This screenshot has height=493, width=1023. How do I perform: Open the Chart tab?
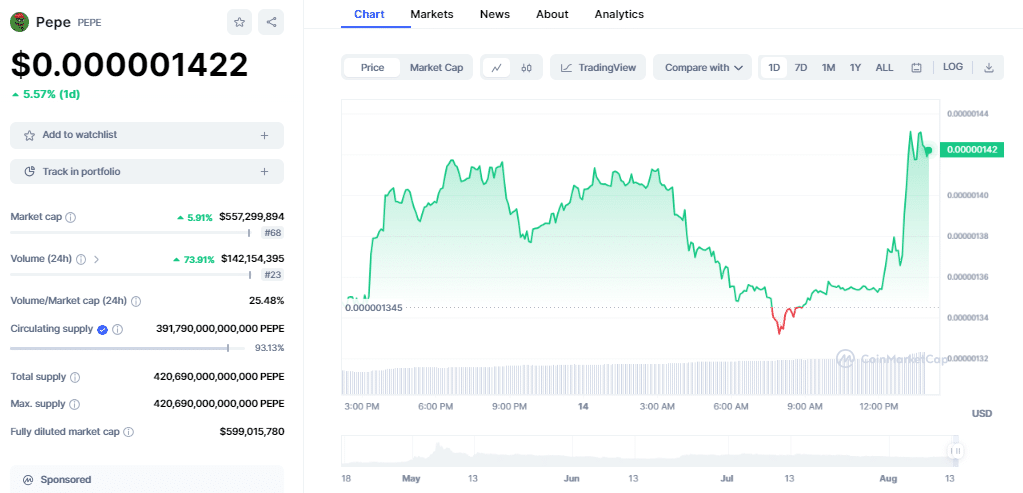369,14
